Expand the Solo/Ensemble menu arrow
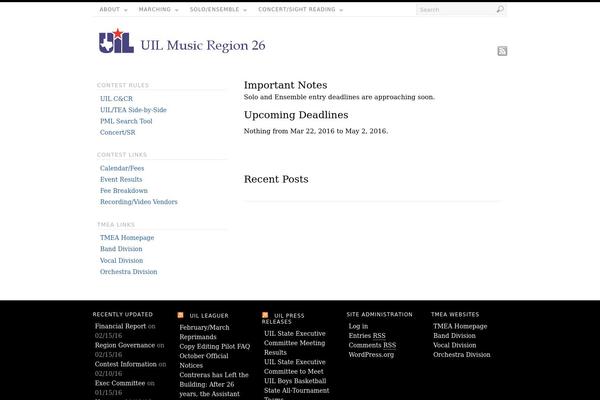Image resolution: width=600 pixels, height=400 pixels. coord(245,10)
